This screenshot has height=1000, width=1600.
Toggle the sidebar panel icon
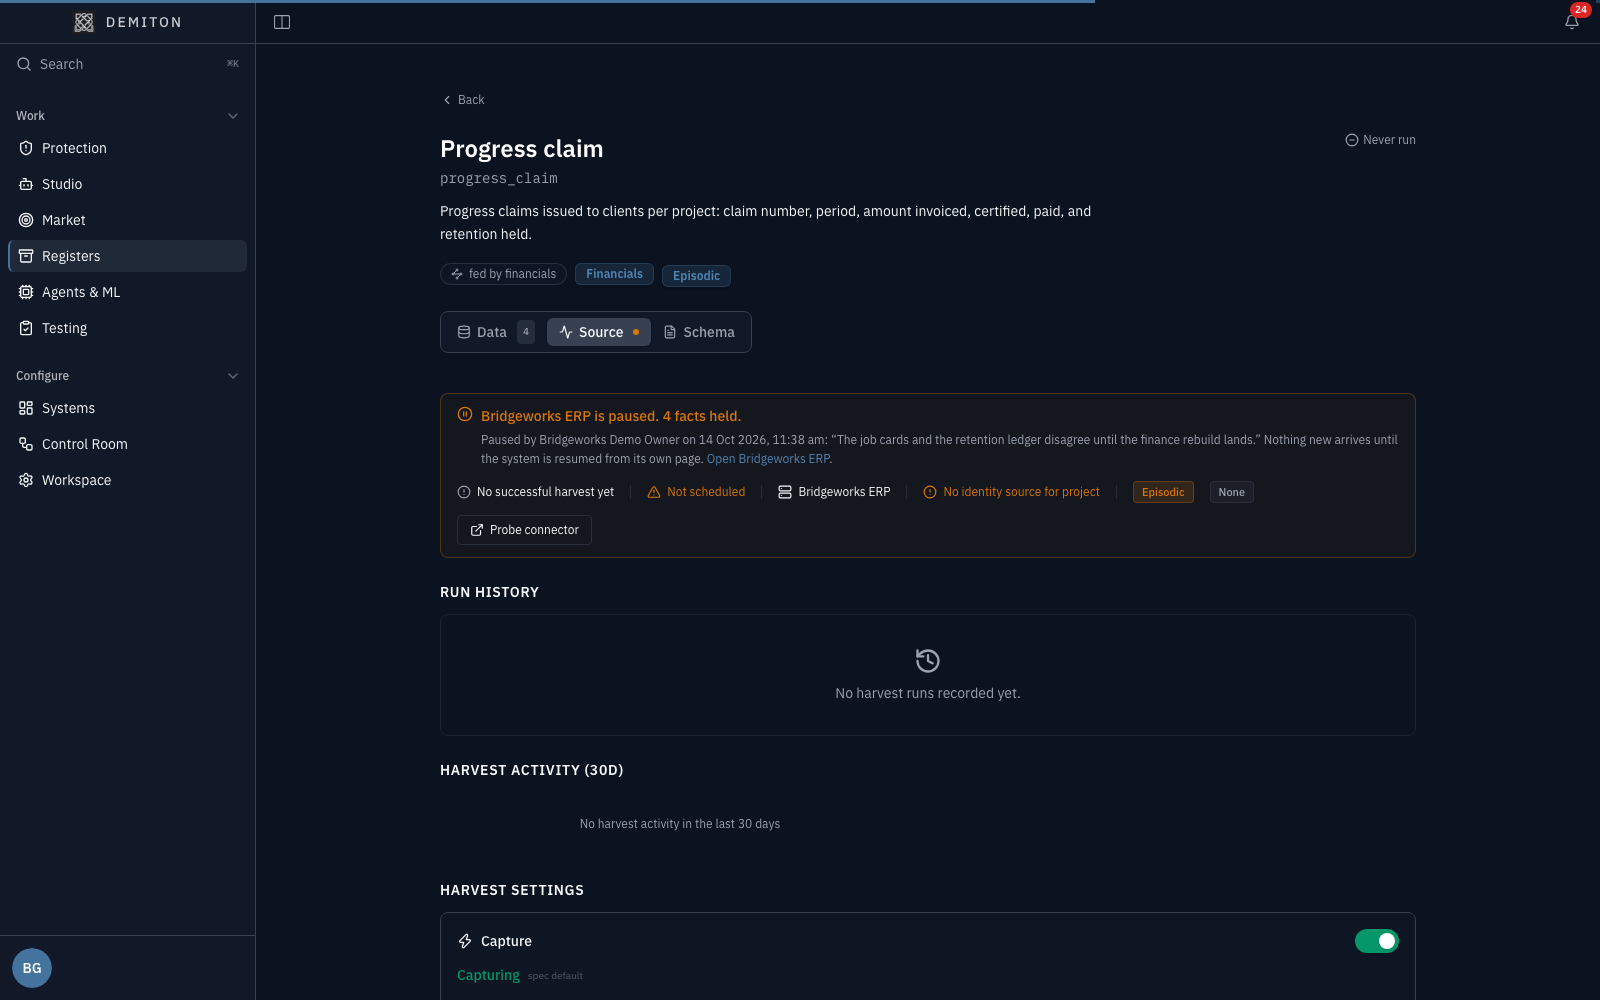(x=282, y=22)
